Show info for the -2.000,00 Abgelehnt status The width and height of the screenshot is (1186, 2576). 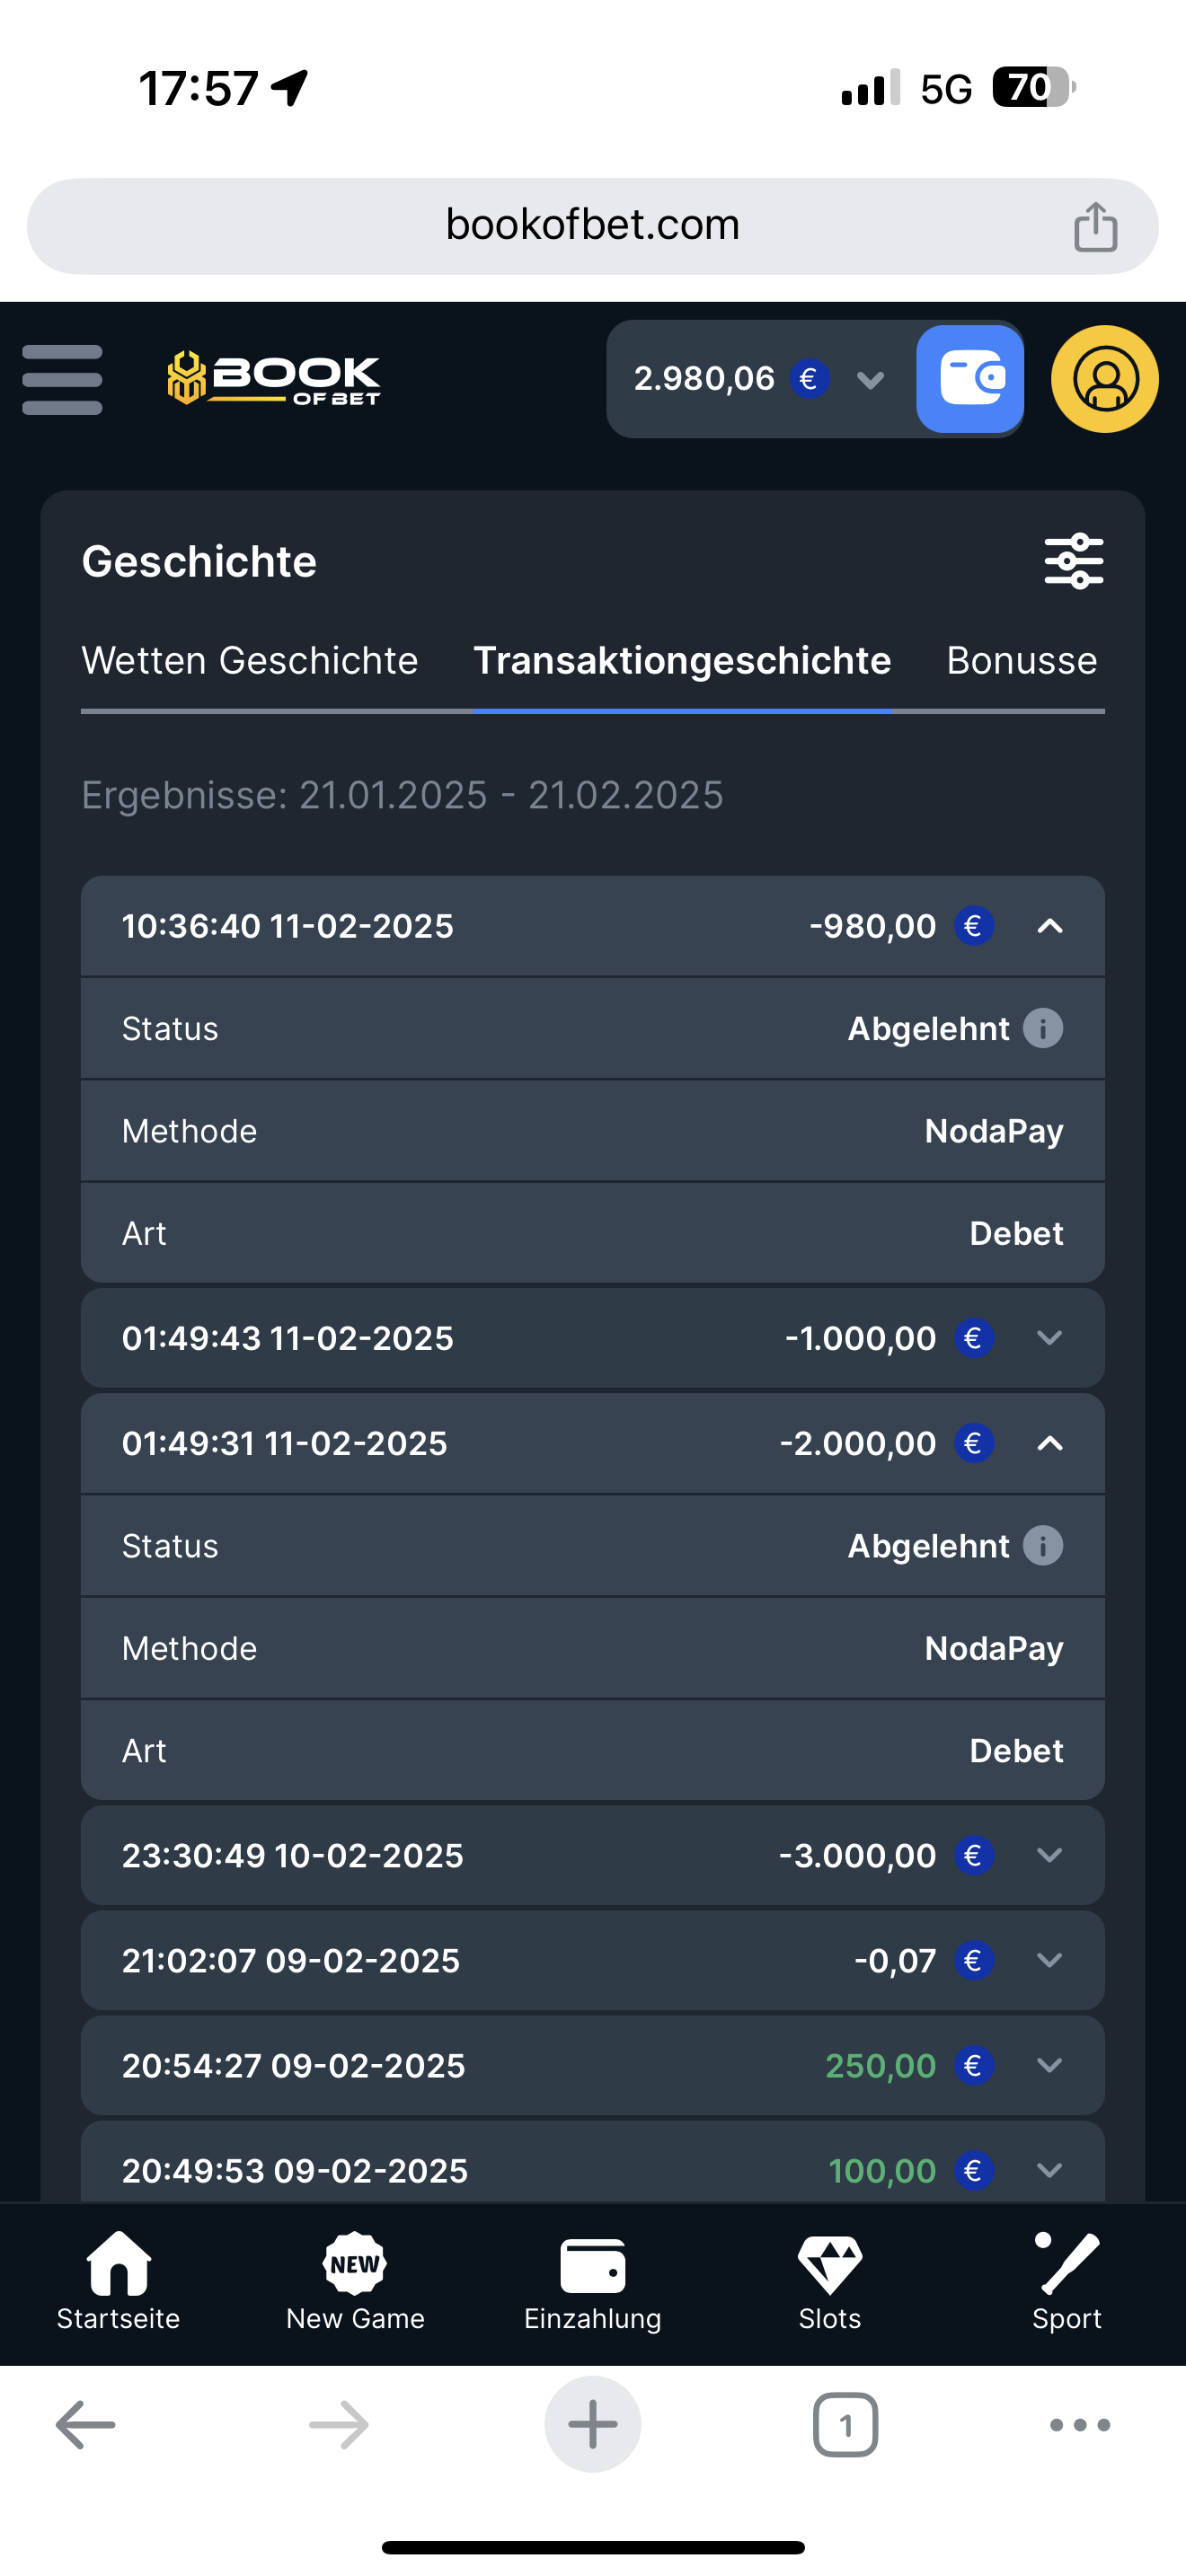[x=1043, y=1546]
